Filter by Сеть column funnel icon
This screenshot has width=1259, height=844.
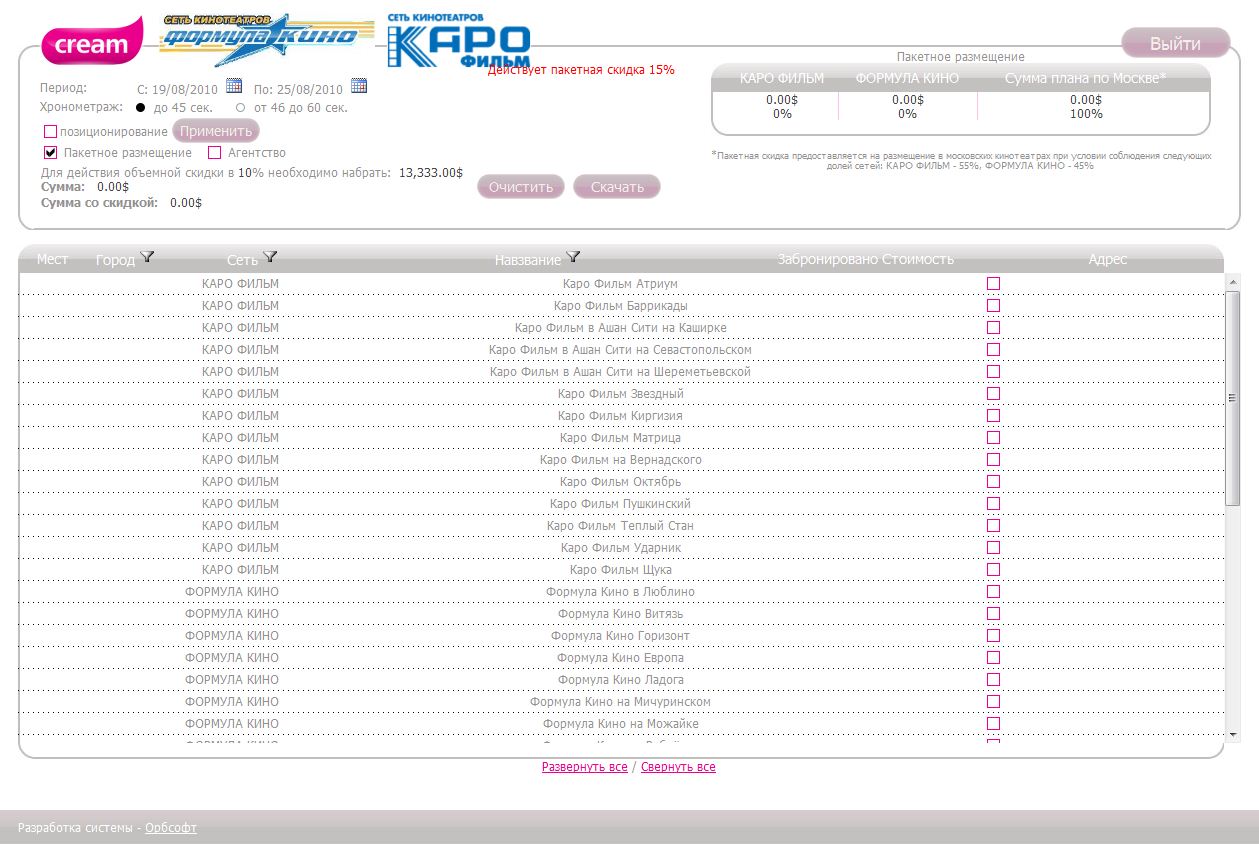click(269, 257)
